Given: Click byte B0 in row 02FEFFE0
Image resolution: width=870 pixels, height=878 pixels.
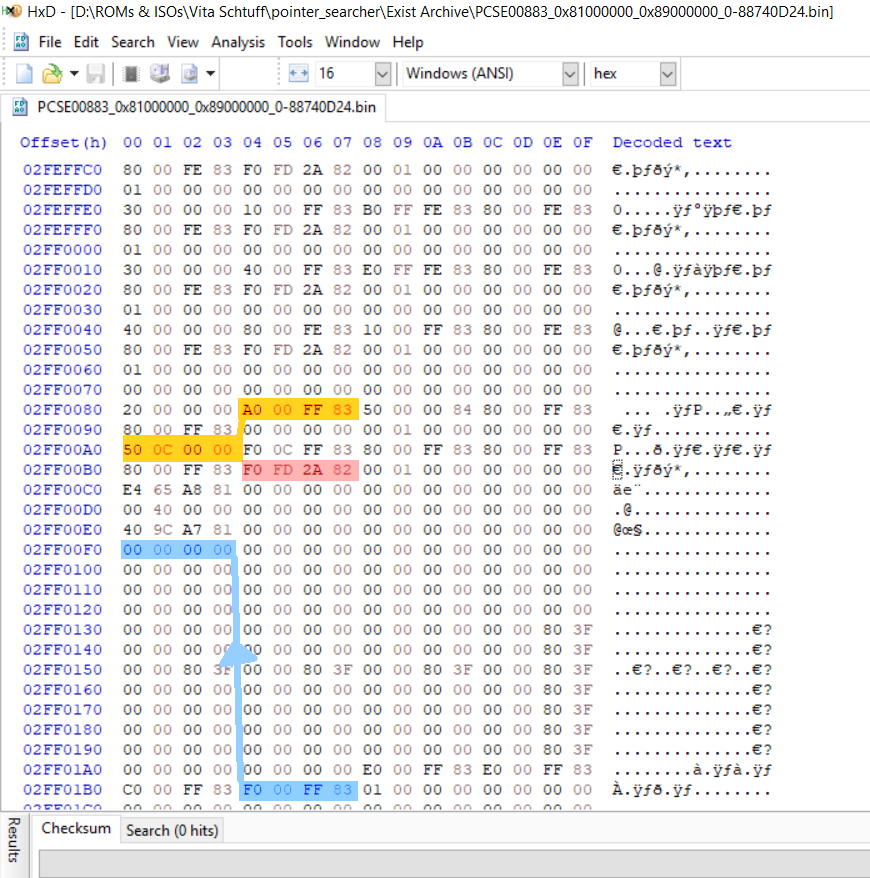Looking at the screenshot, I should [372, 210].
